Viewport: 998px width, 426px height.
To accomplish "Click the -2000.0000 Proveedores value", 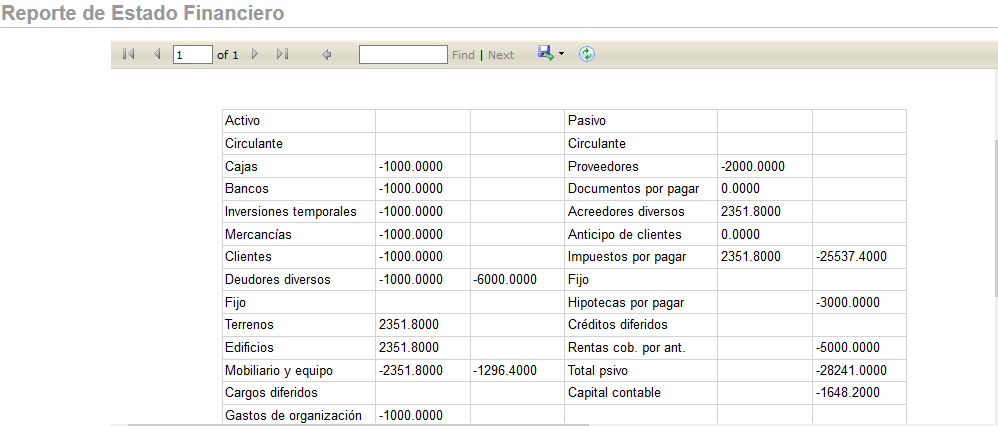I will tap(753, 167).
